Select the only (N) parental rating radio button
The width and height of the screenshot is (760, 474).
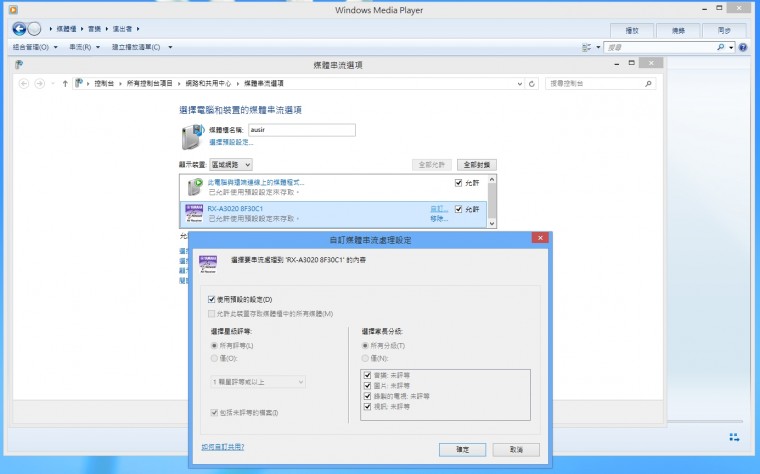point(365,358)
